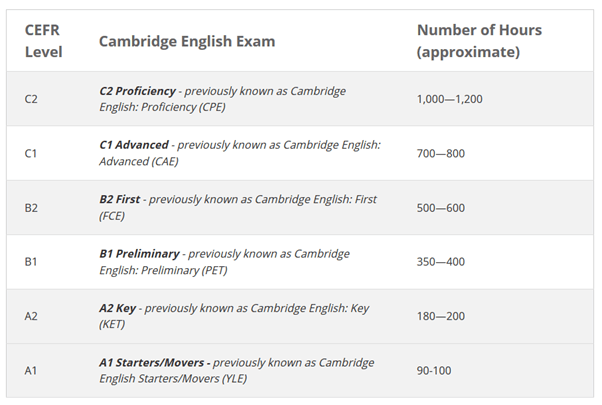
Task: Select the 350—400 hours value
Action: coord(441,262)
